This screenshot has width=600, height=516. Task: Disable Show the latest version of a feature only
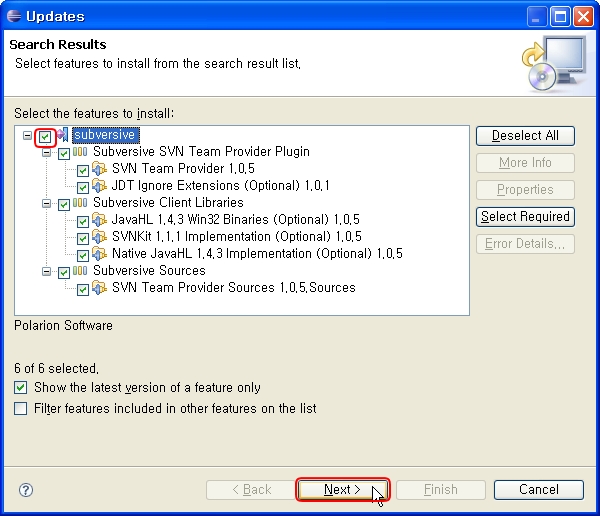pos(21,387)
